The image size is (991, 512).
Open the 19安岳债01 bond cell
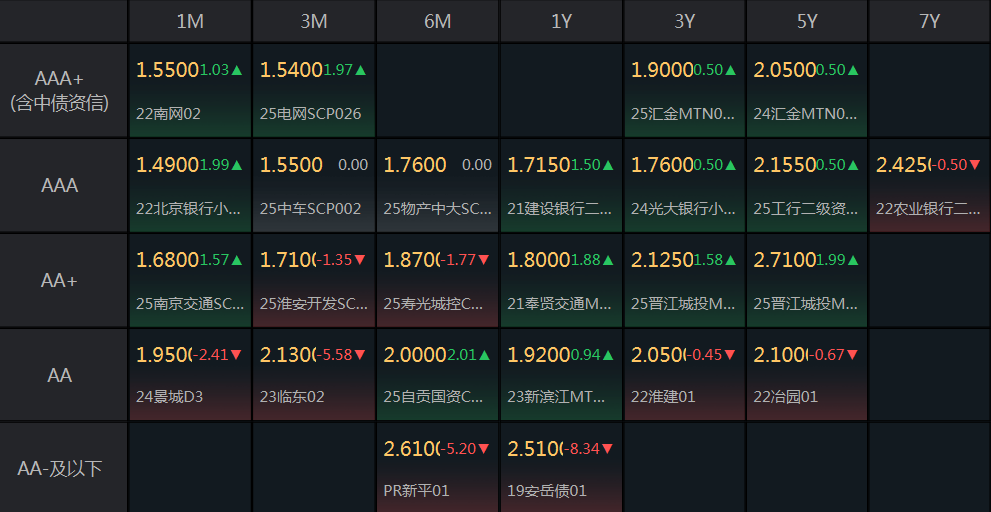pyautogui.click(x=561, y=468)
